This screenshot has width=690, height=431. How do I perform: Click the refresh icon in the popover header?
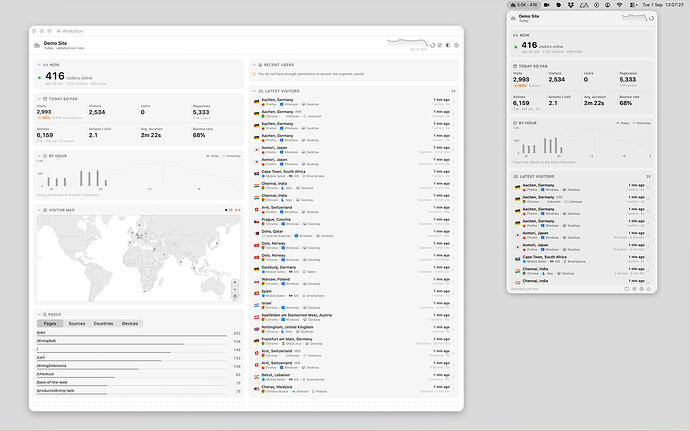651,18
